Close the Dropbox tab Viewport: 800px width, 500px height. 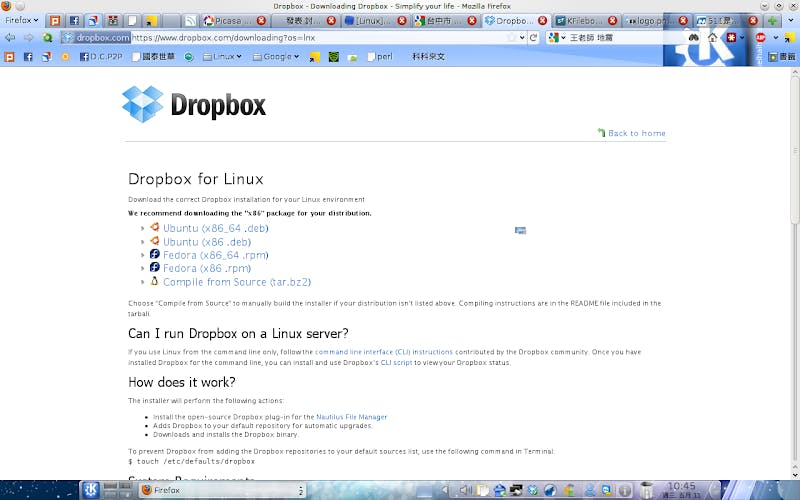pos(543,20)
